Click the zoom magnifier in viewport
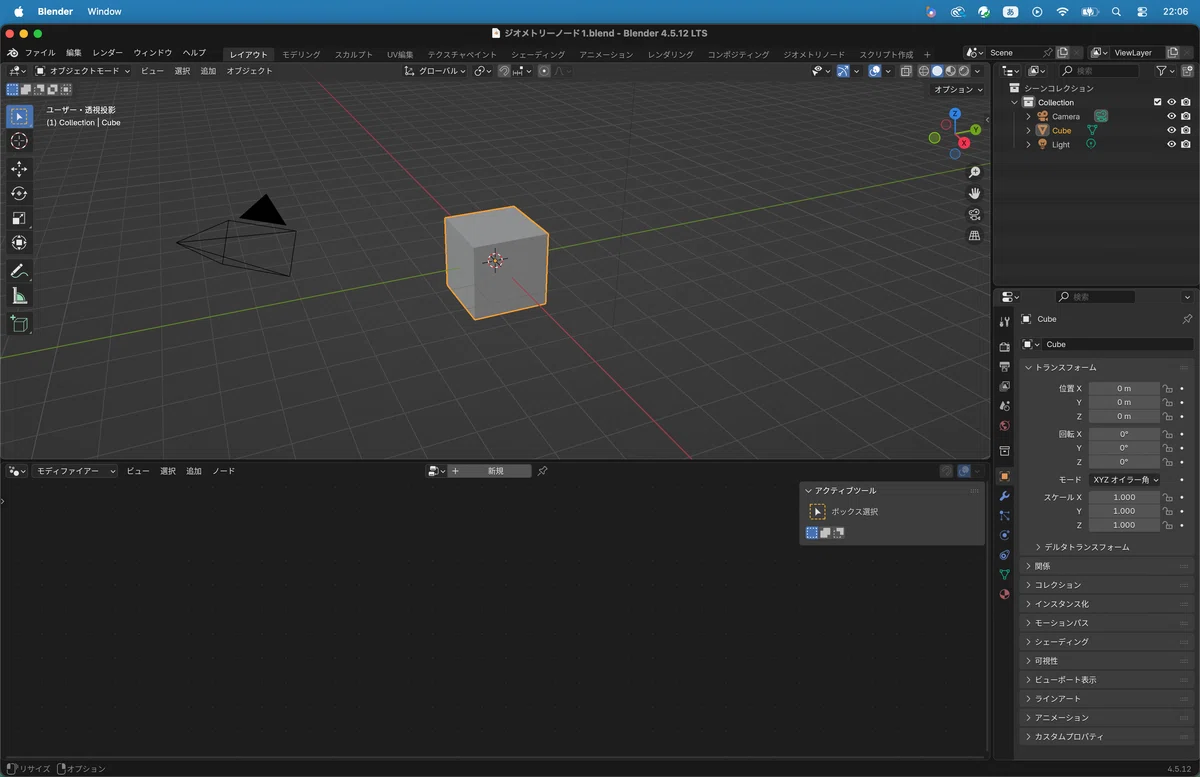 pyautogui.click(x=975, y=172)
